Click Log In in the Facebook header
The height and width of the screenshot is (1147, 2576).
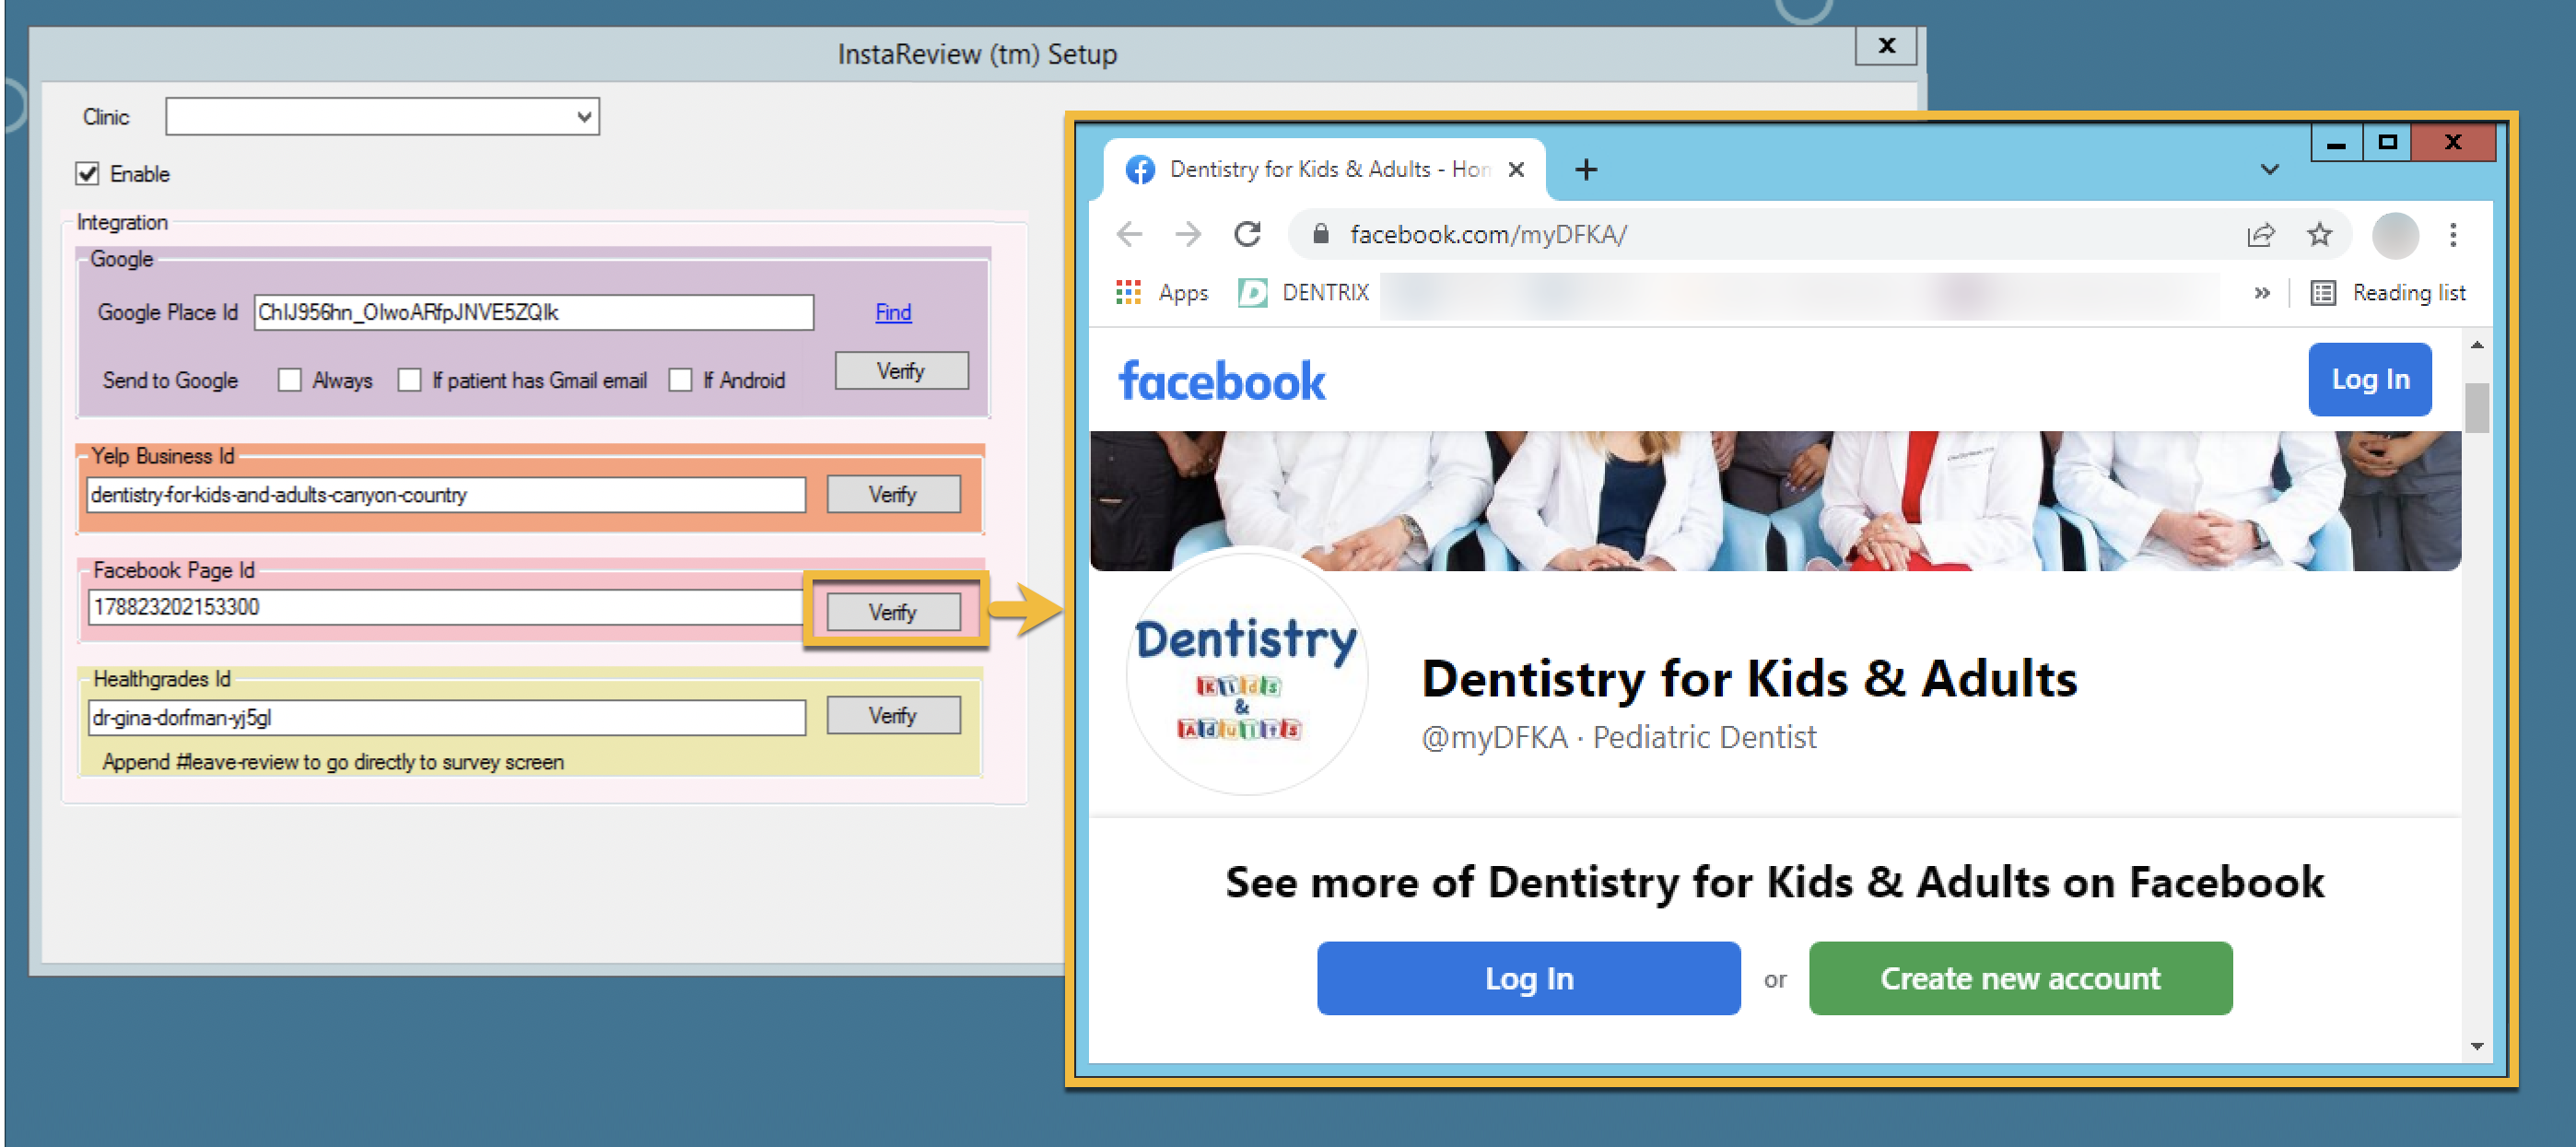[x=2370, y=379]
